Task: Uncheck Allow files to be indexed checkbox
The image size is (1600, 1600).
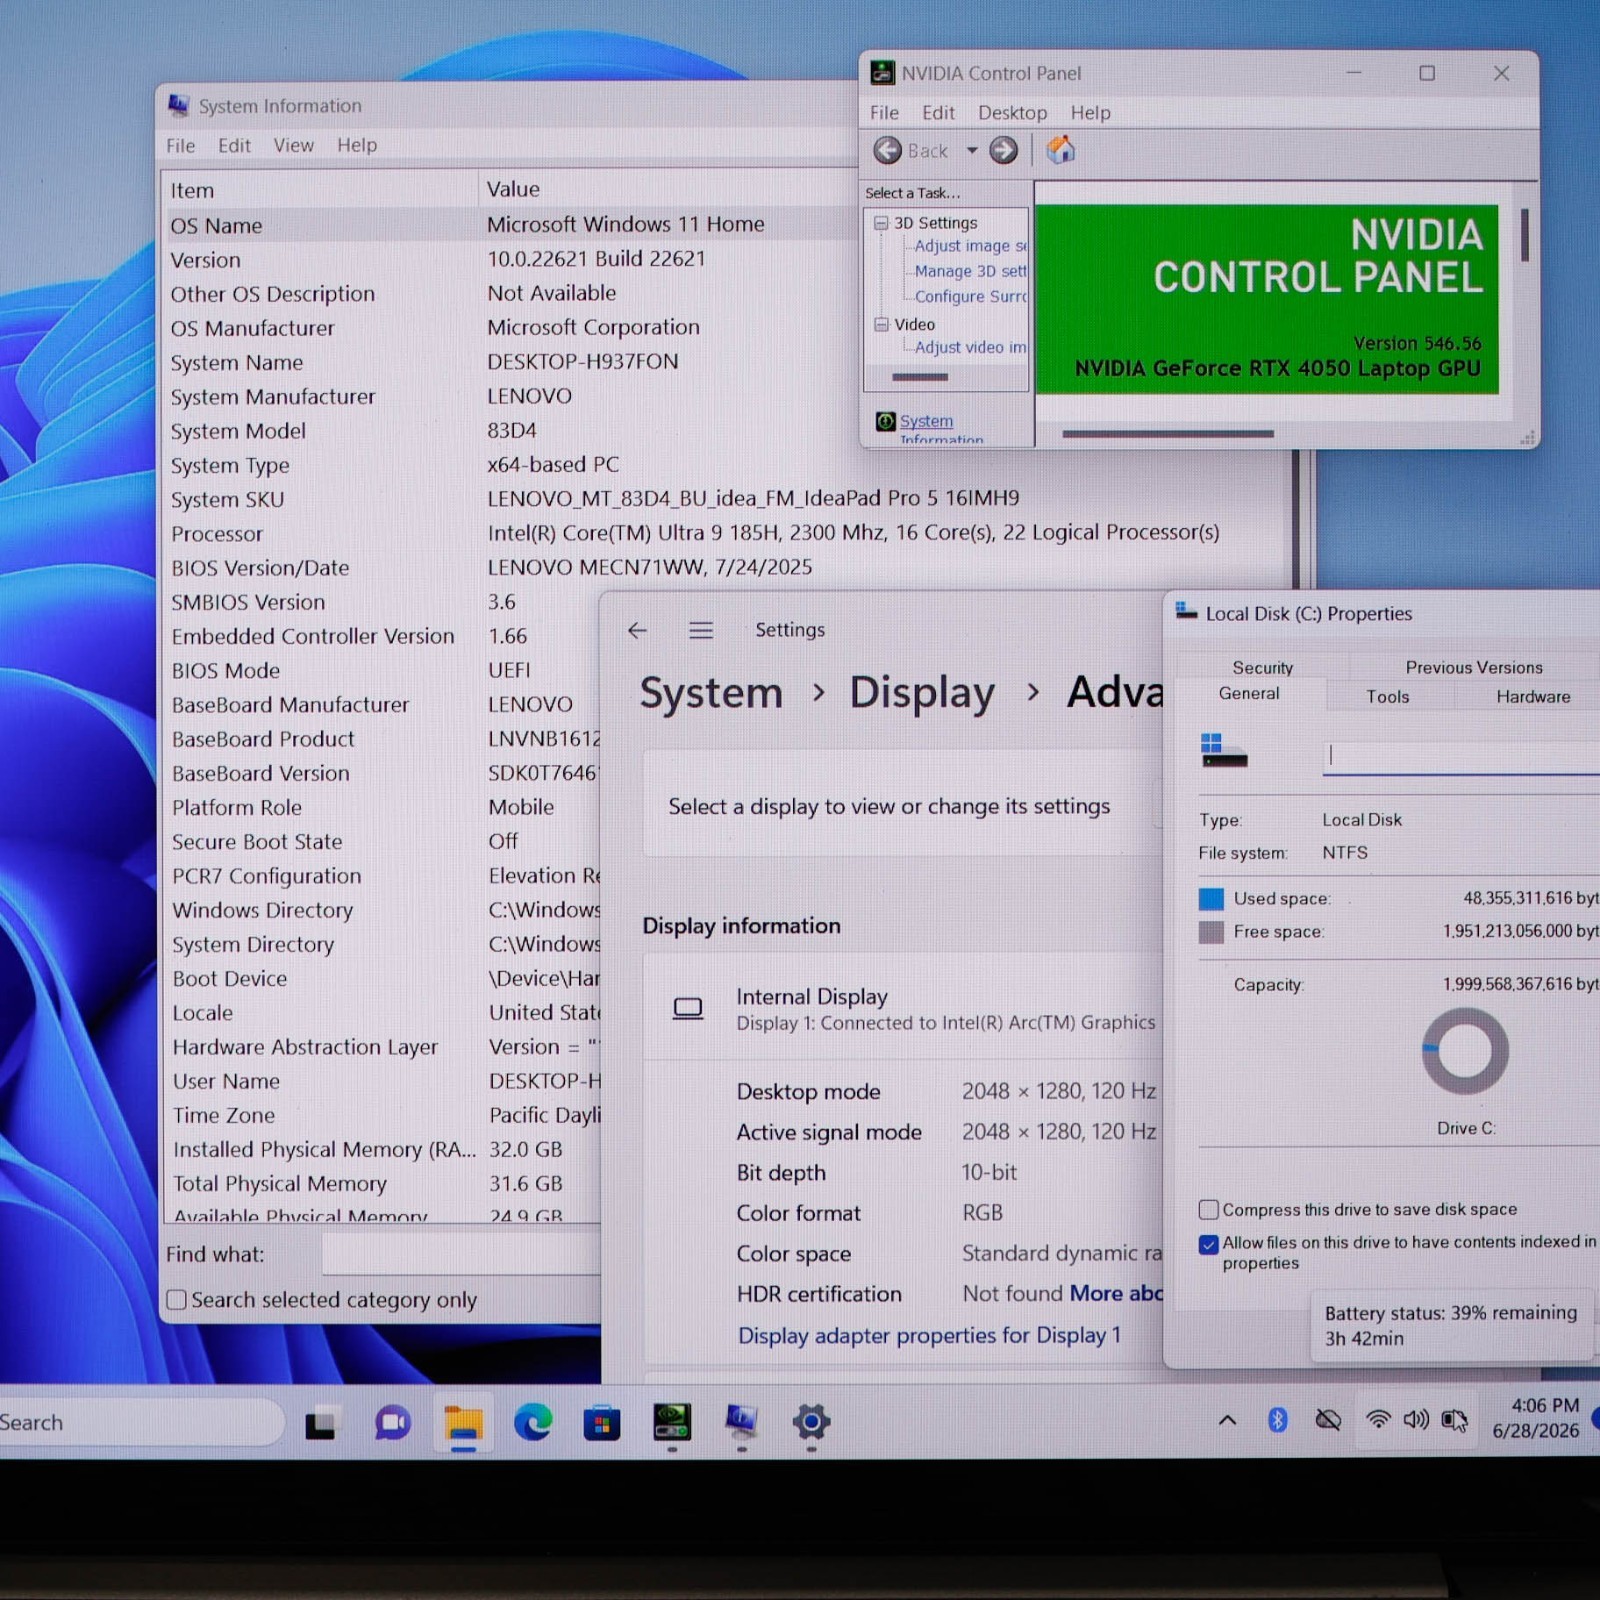Action: (x=1209, y=1245)
